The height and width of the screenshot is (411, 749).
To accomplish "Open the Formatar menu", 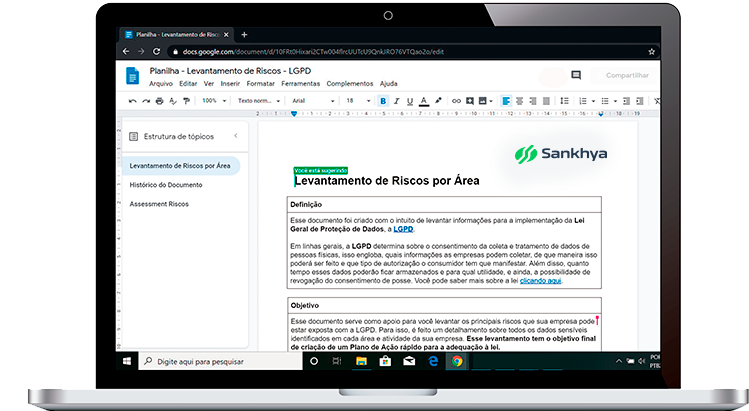I will pyautogui.click(x=260, y=84).
